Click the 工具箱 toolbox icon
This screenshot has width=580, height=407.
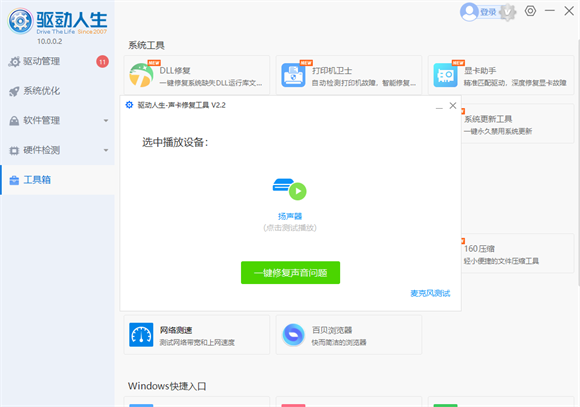[x=14, y=181]
